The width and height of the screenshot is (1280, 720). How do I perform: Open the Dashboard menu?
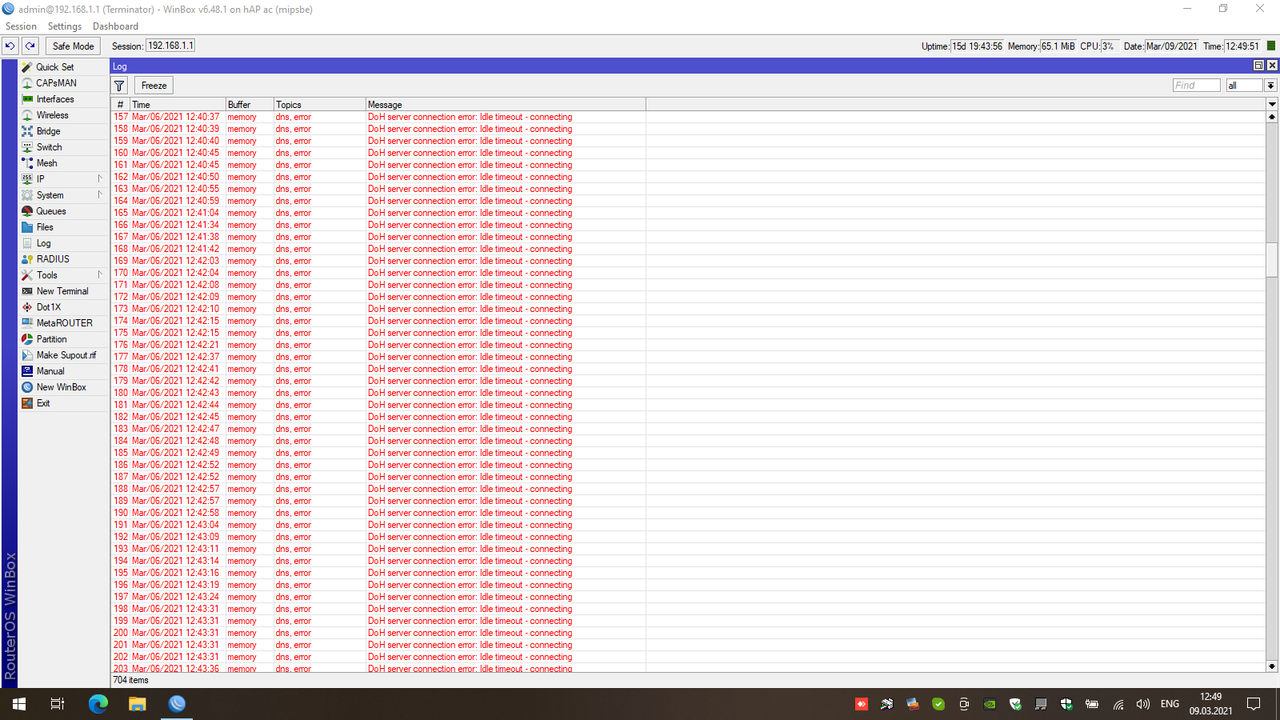pos(115,26)
